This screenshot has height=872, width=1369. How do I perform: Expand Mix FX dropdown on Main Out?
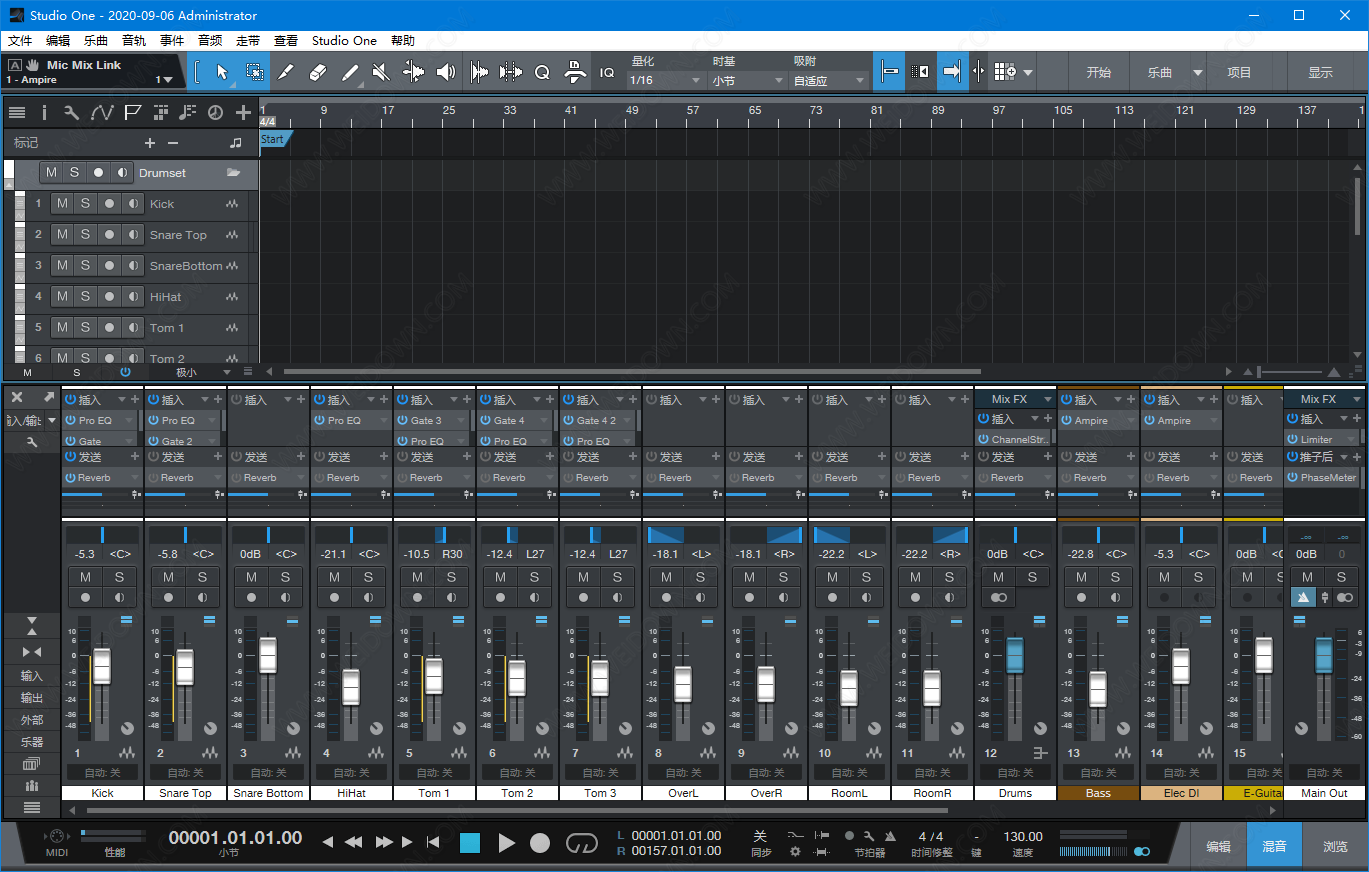[1357, 400]
